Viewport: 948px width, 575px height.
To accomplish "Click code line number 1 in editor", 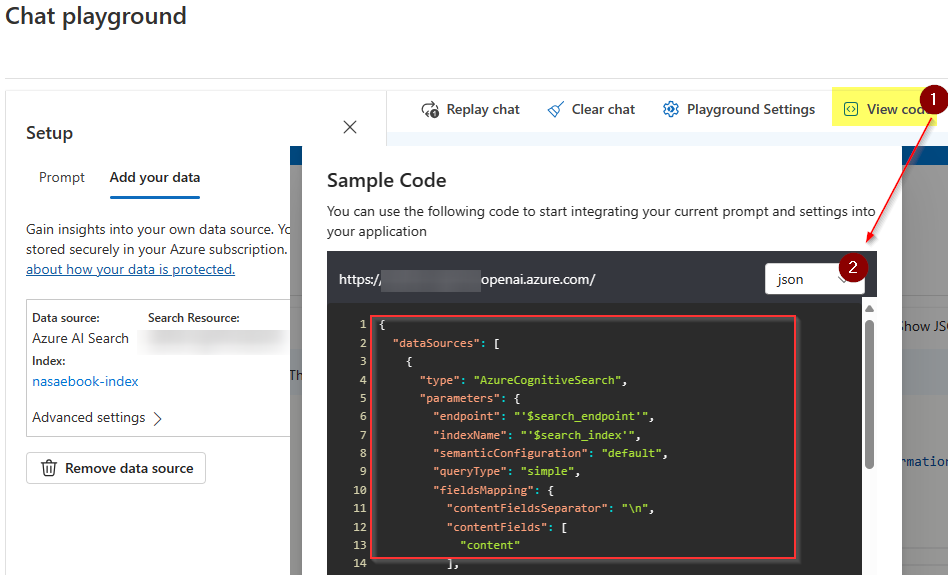I will coord(362,325).
